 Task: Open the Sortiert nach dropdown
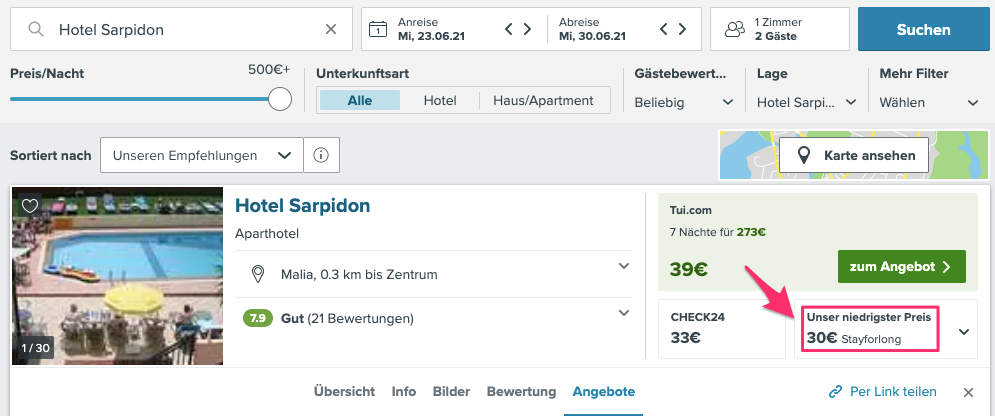201,155
